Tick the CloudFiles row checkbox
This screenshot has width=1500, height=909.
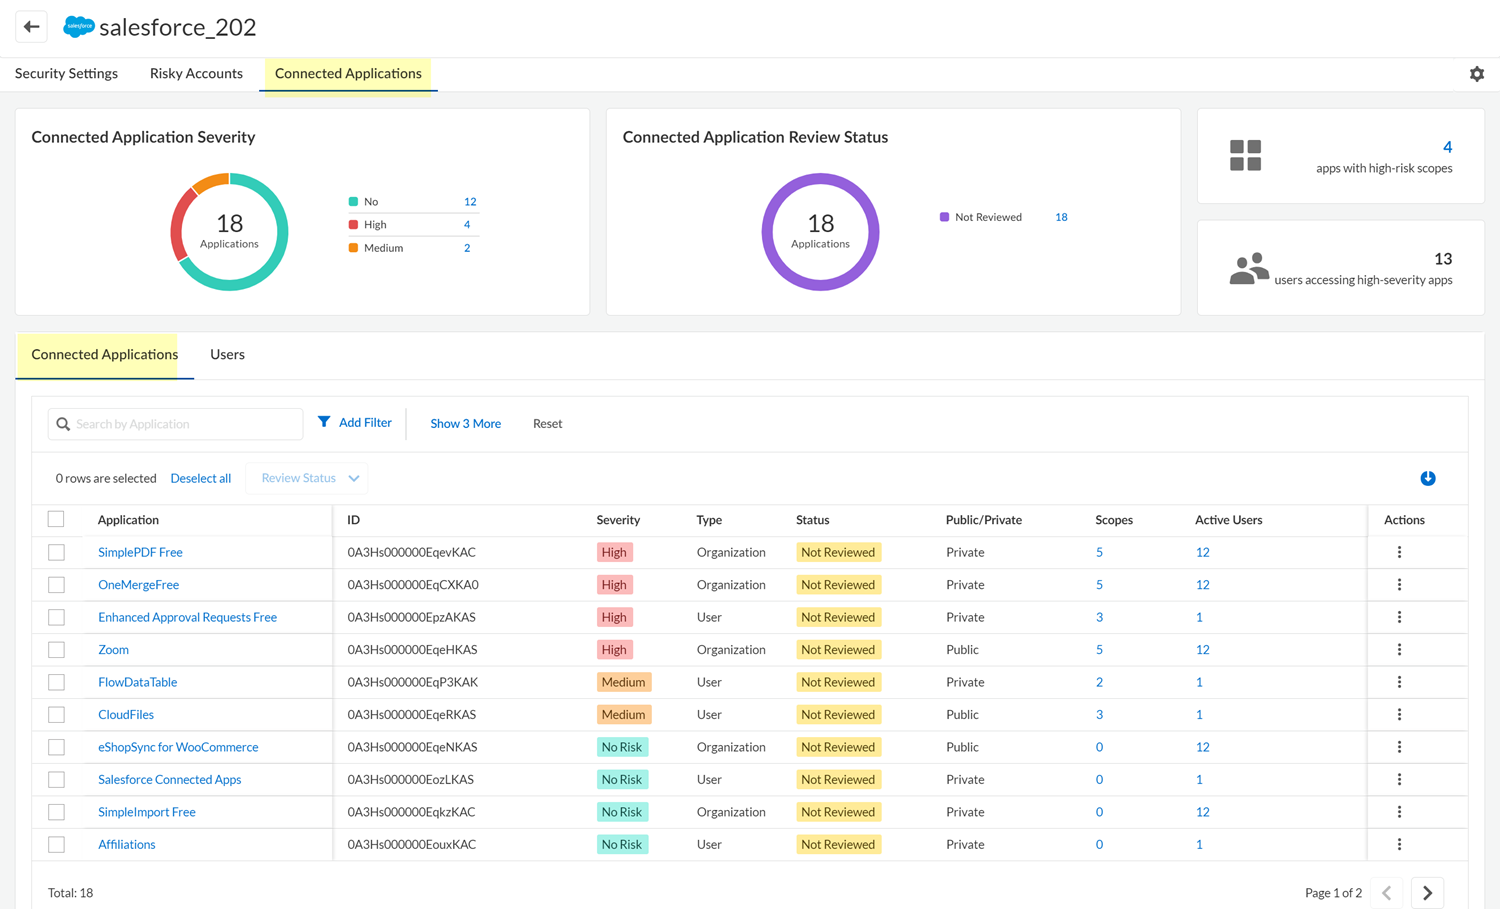coord(56,715)
